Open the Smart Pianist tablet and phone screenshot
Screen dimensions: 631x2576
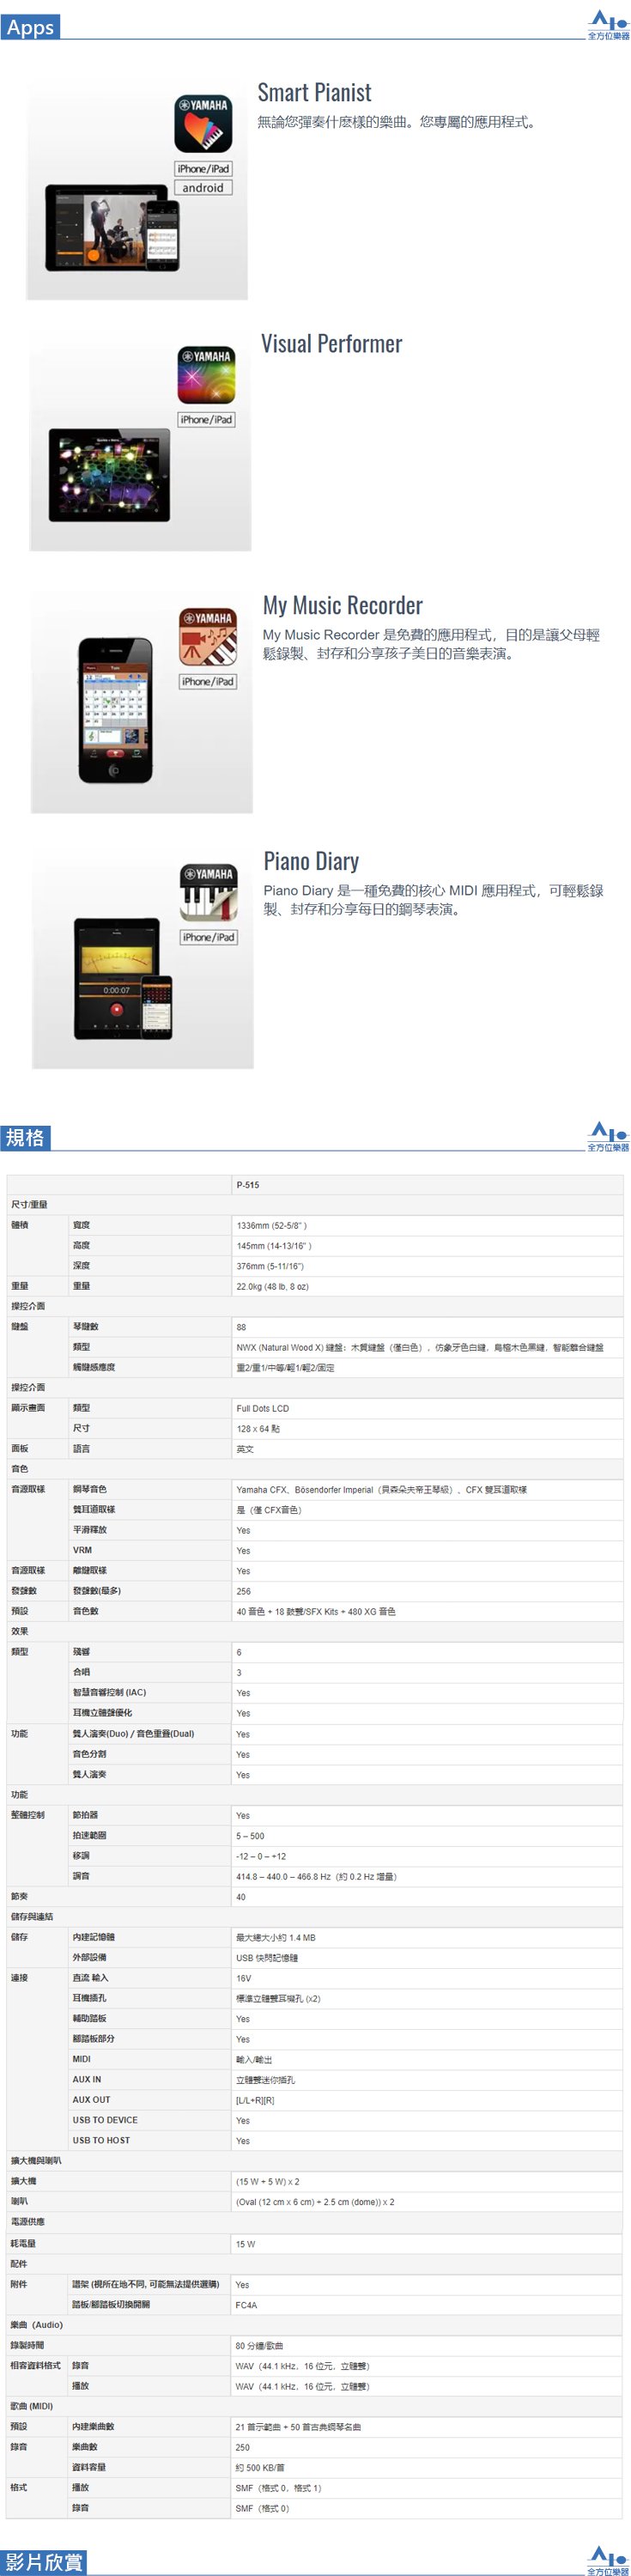[112, 228]
